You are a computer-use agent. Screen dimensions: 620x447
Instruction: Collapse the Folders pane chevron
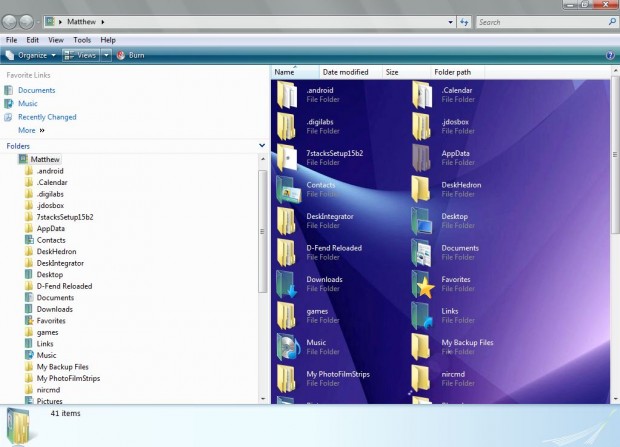(262, 146)
